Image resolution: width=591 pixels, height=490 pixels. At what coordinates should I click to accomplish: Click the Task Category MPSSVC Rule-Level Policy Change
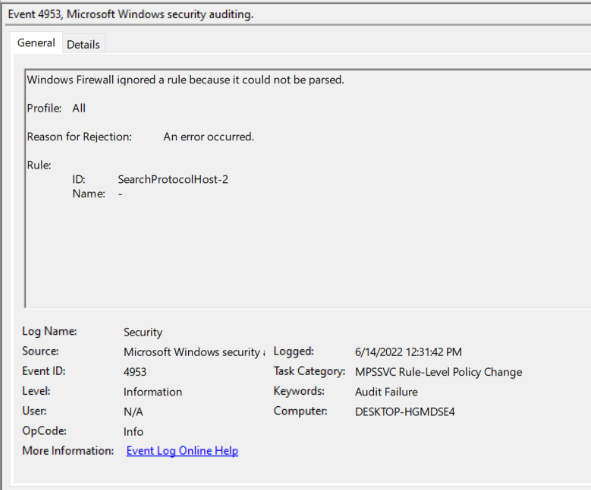point(438,372)
